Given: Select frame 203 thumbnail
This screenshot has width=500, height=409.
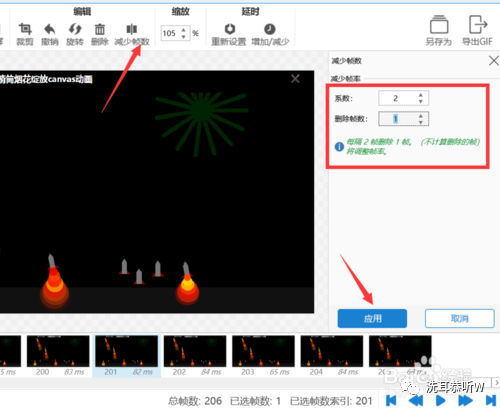Looking at the screenshot, I should point(263,351).
